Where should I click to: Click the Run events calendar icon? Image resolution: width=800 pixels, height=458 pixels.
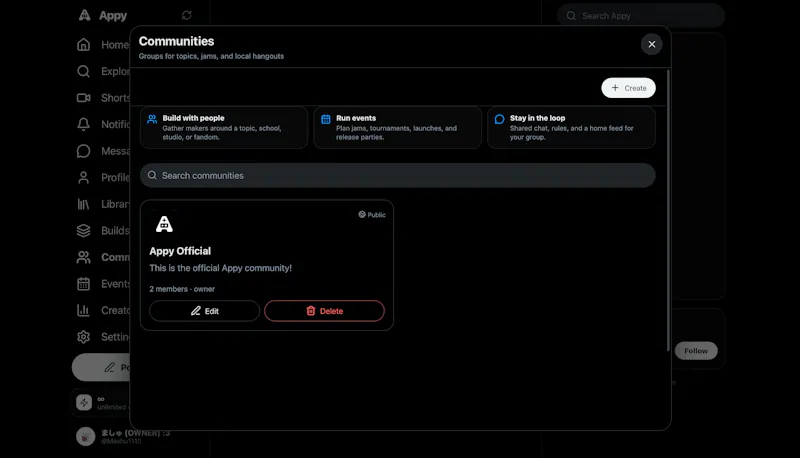pos(326,119)
